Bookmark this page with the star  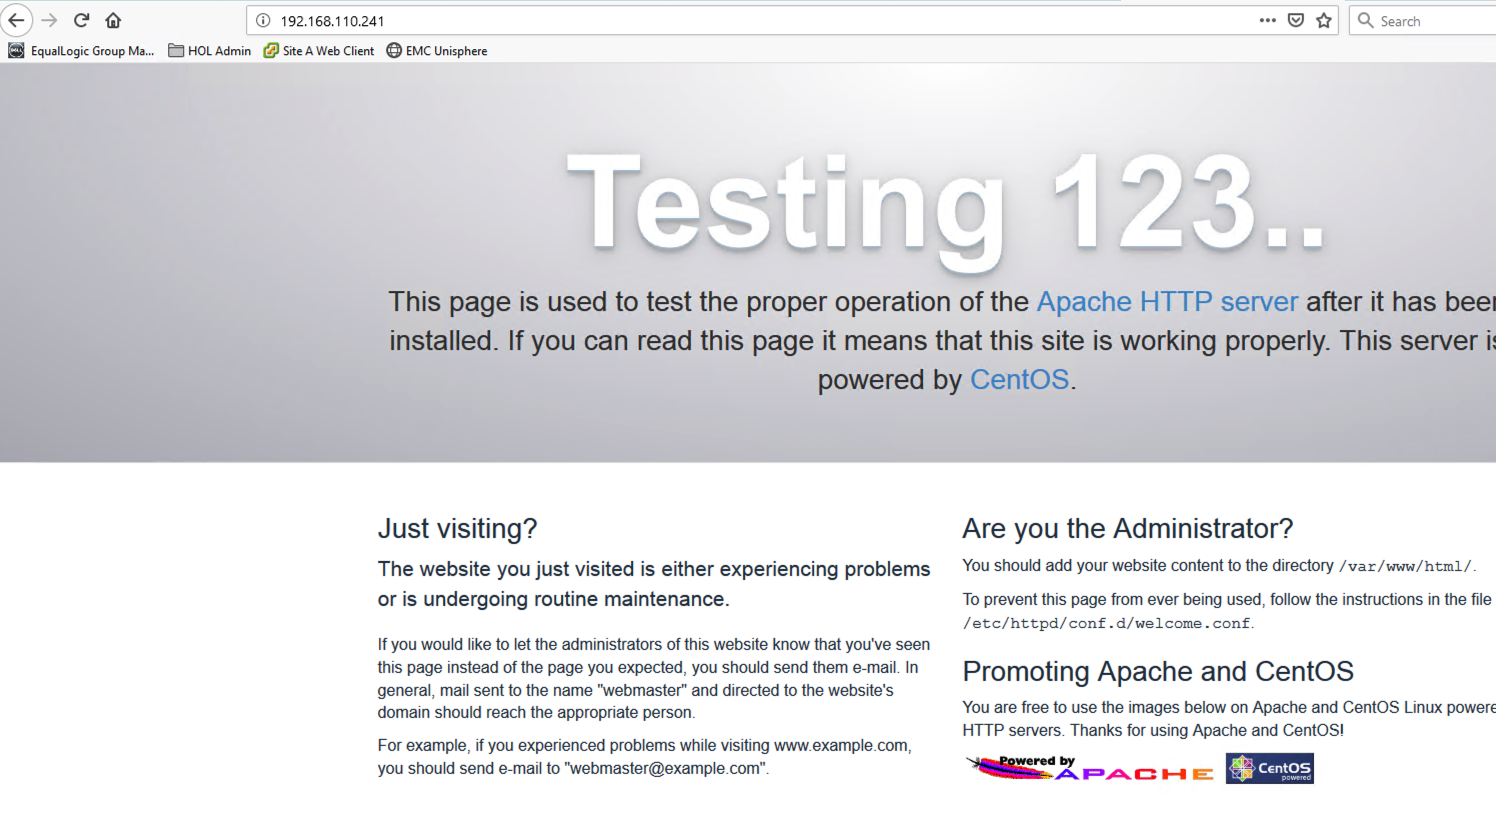[x=1324, y=20]
